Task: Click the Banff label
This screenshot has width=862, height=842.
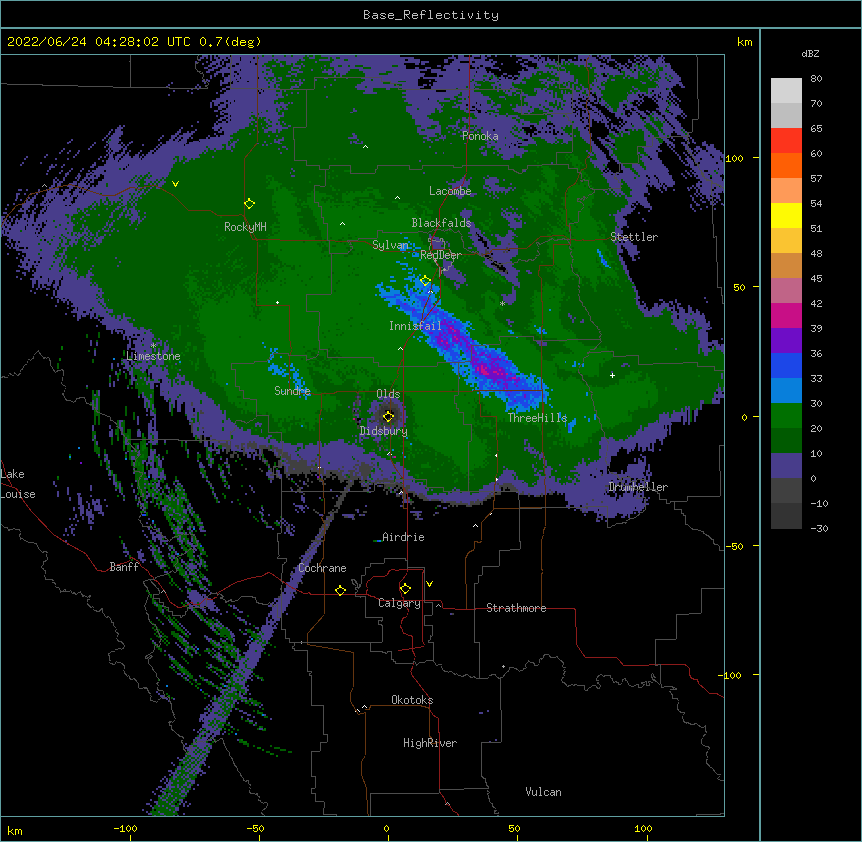Action: click(124, 567)
